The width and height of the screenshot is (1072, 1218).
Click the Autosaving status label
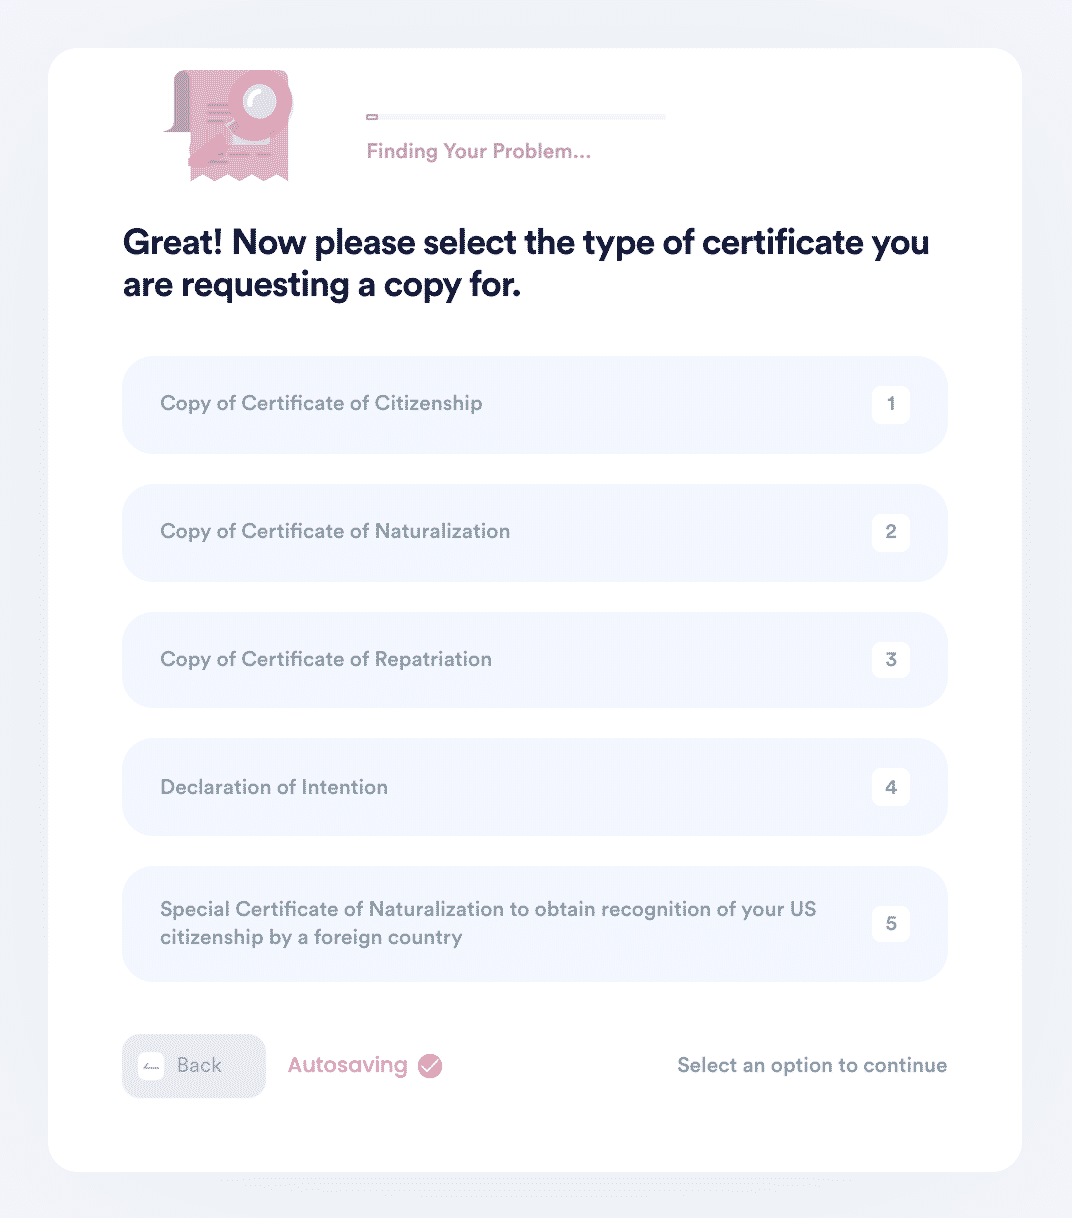[347, 1066]
